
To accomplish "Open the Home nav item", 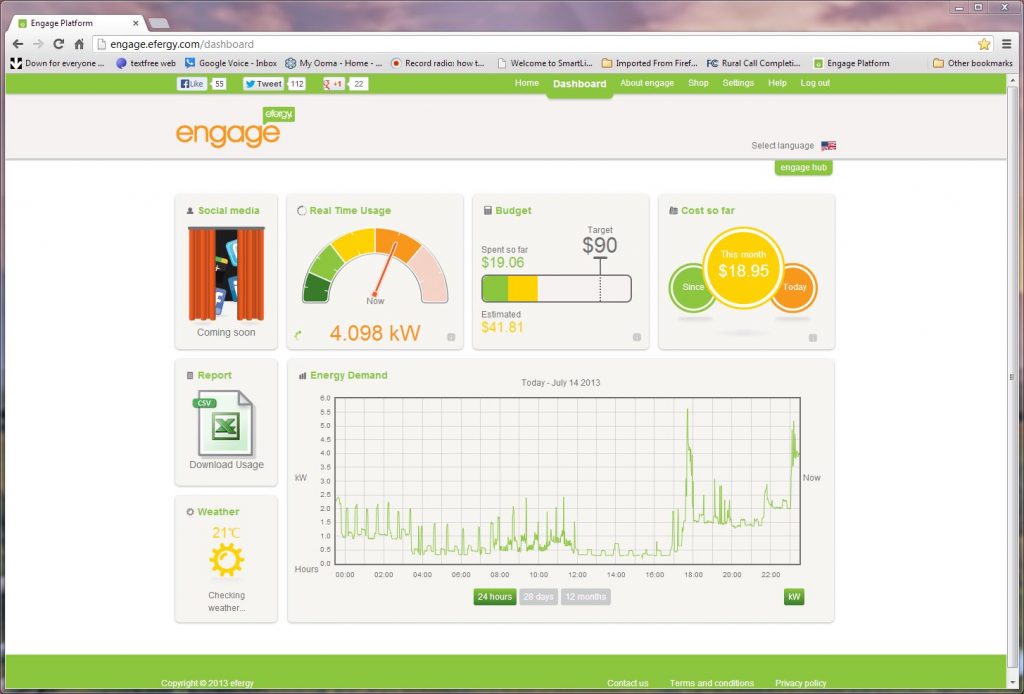I will click(x=526, y=83).
